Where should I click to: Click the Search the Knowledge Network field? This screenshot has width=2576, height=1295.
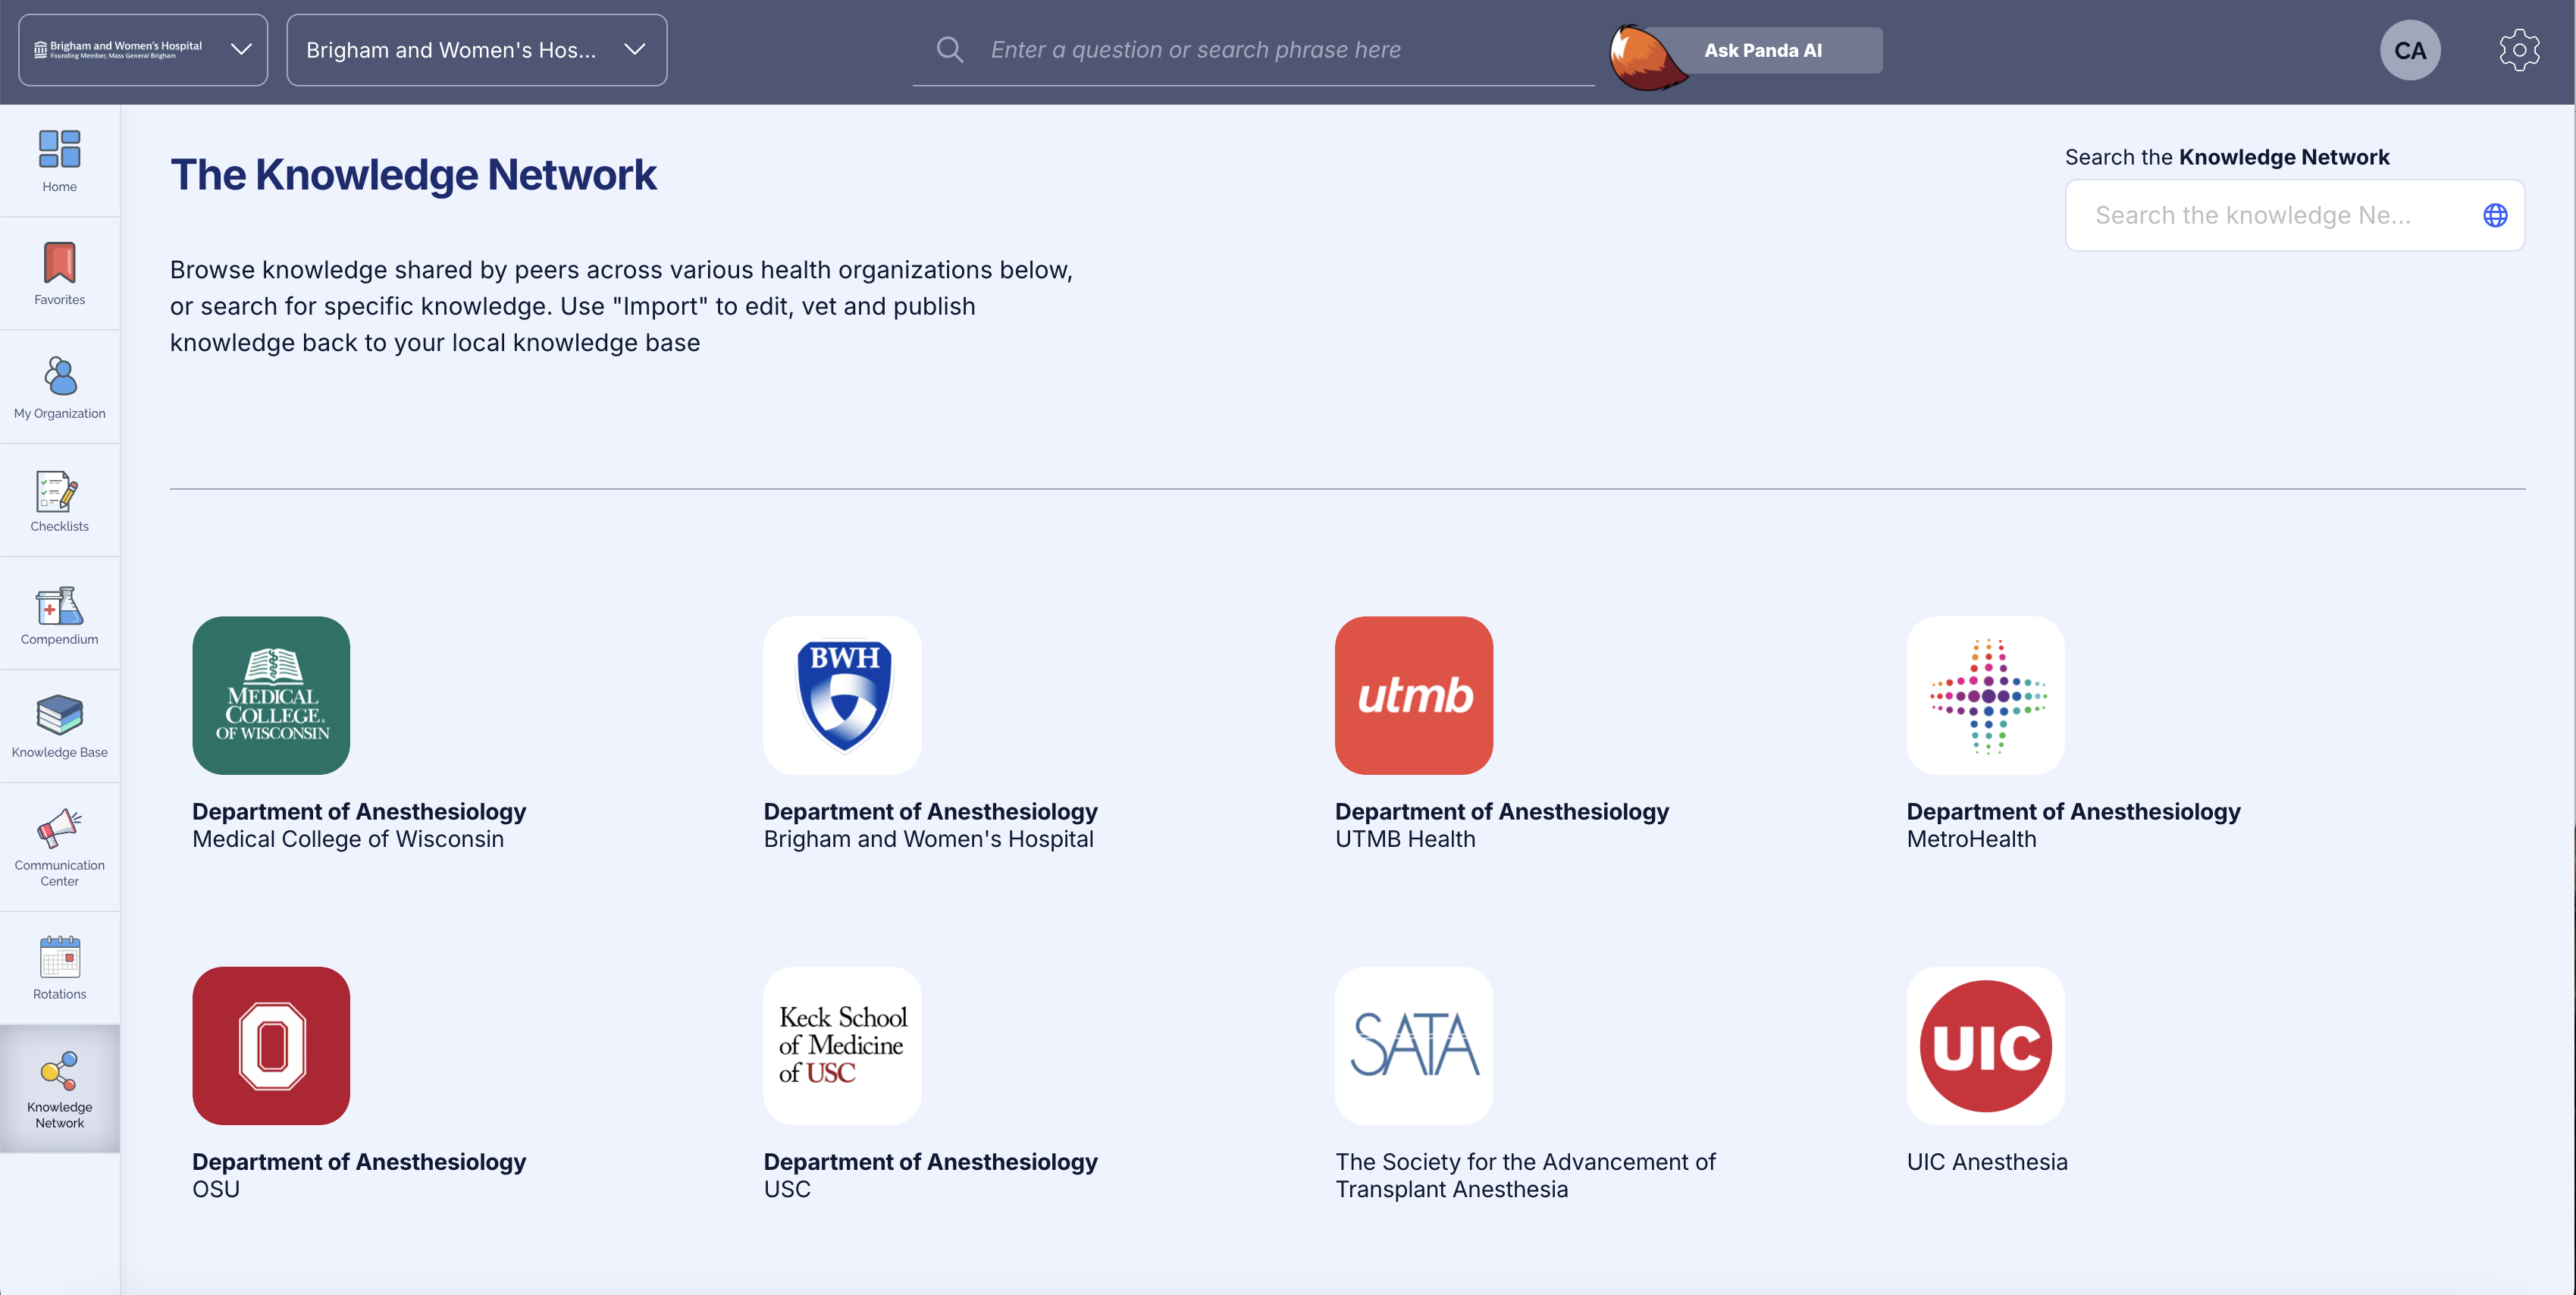[2294, 215]
